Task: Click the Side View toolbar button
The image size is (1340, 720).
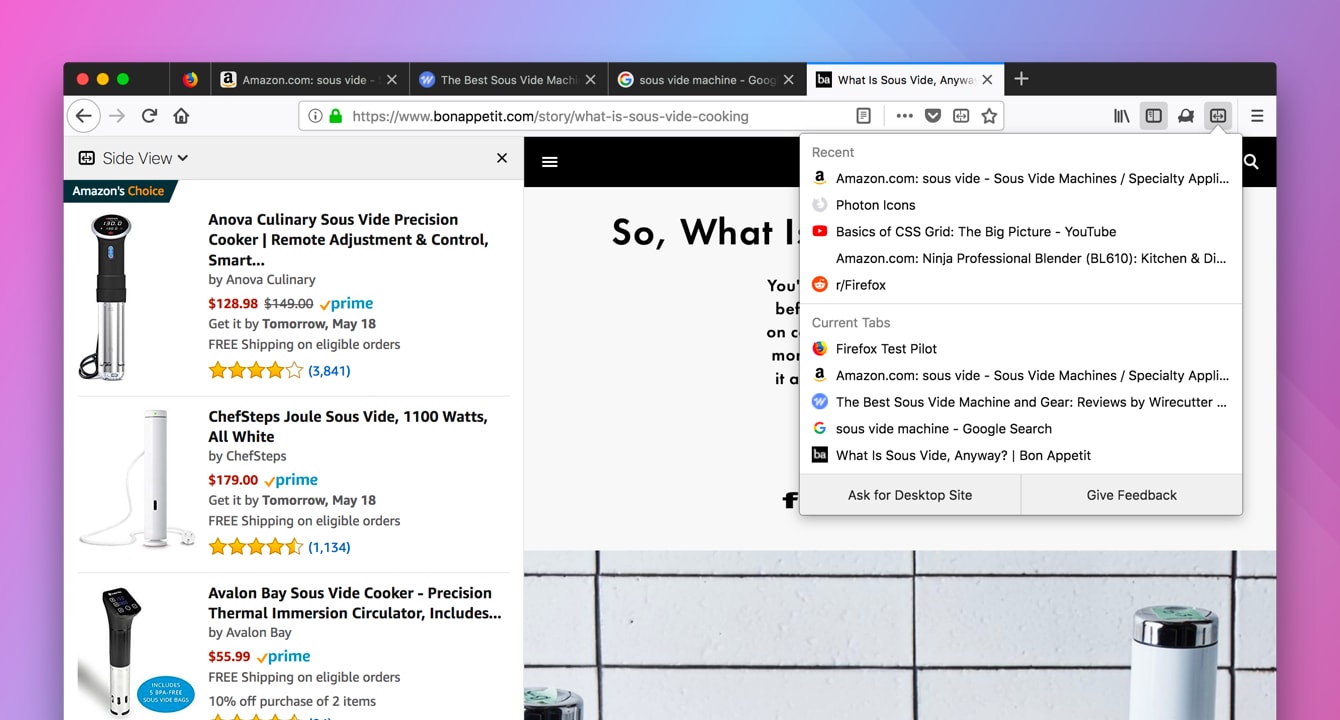Action: (1218, 116)
